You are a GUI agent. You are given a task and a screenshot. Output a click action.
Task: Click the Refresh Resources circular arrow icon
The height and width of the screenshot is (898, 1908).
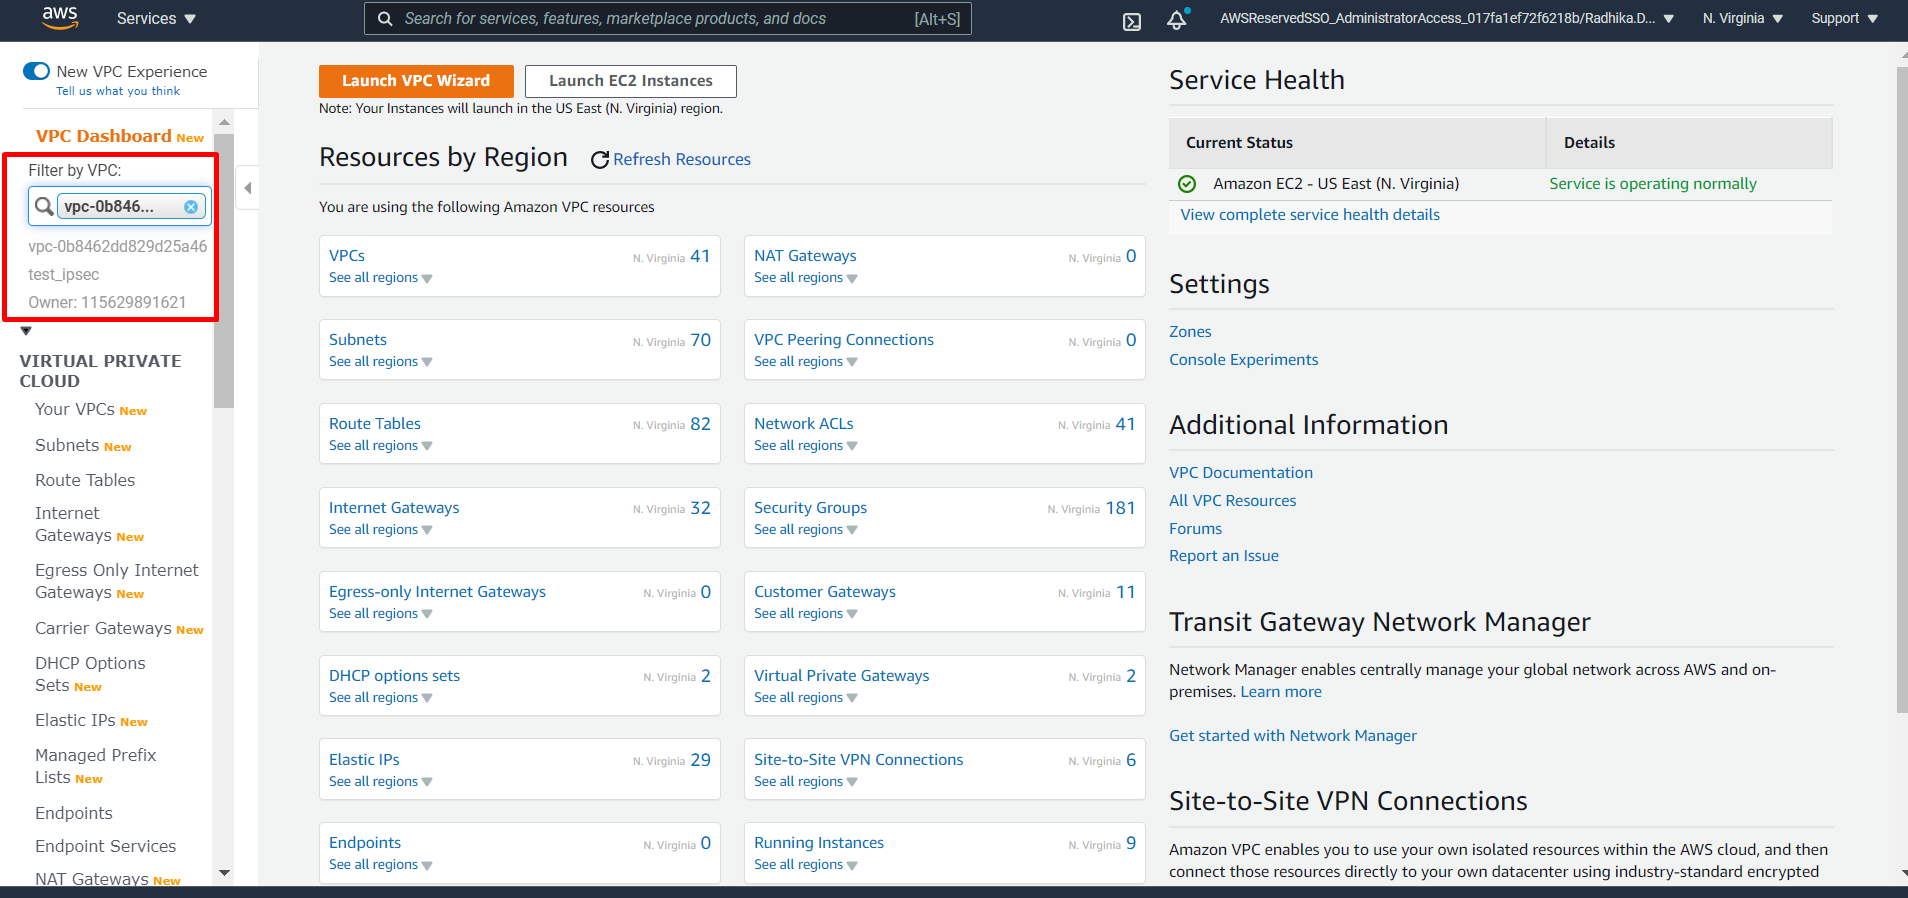click(x=600, y=160)
